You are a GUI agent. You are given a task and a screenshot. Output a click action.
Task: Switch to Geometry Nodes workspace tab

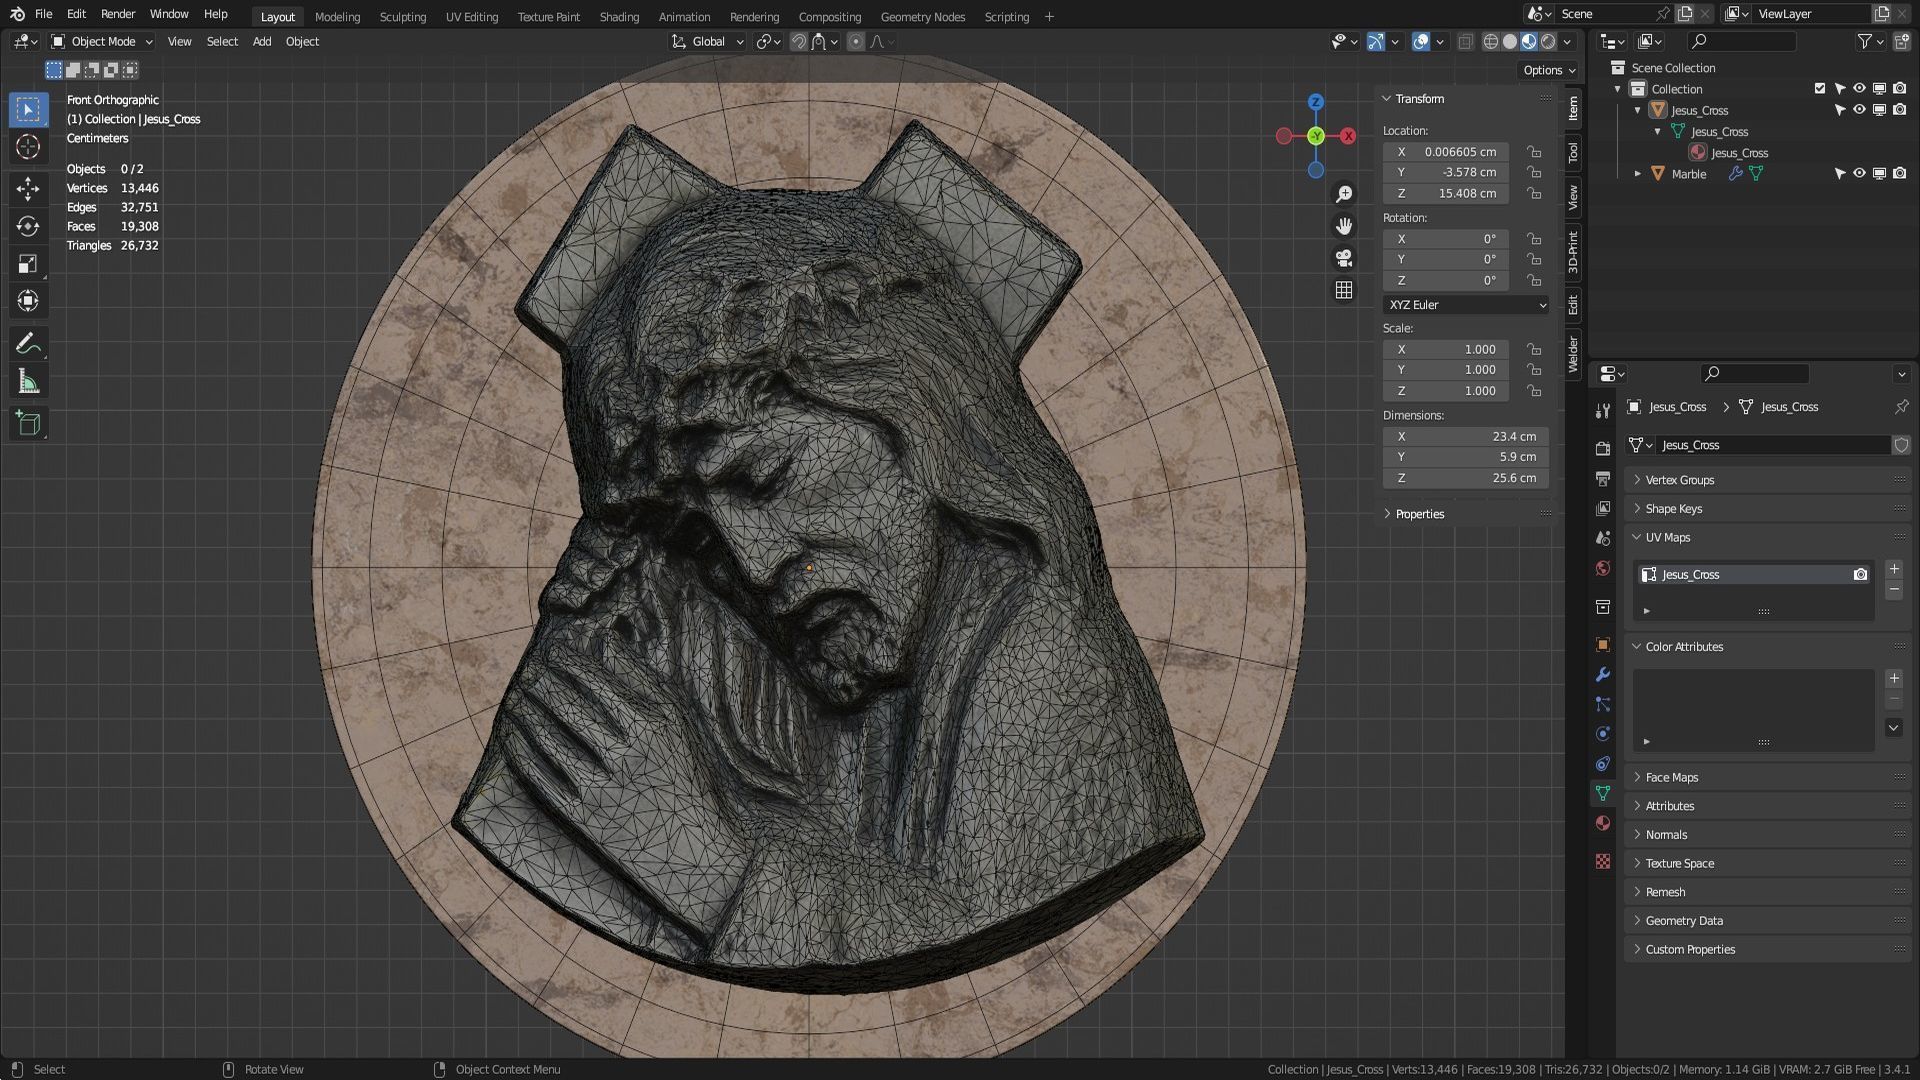923,16
